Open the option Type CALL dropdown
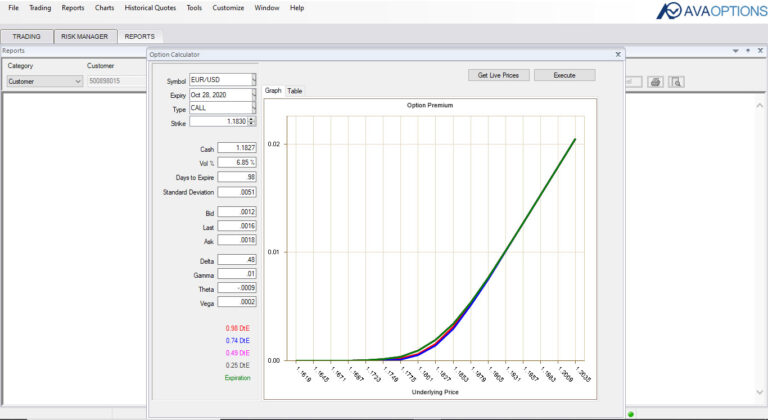Screen dimensions: 768x420 click(254, 108)
